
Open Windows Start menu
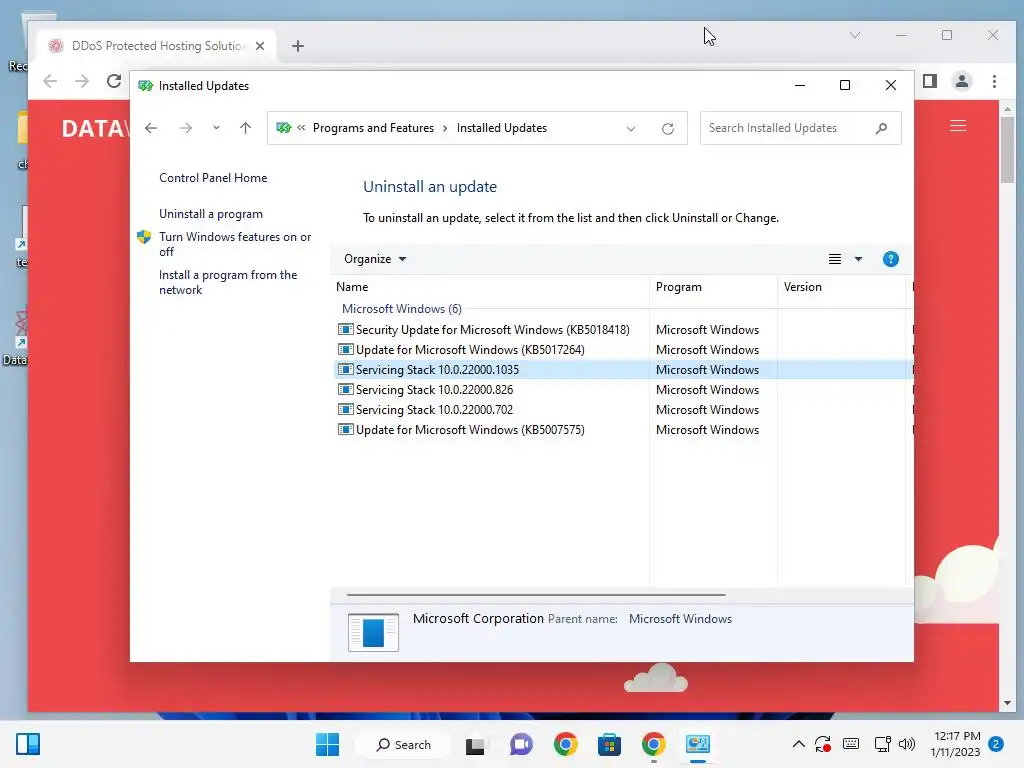point(327,744)
